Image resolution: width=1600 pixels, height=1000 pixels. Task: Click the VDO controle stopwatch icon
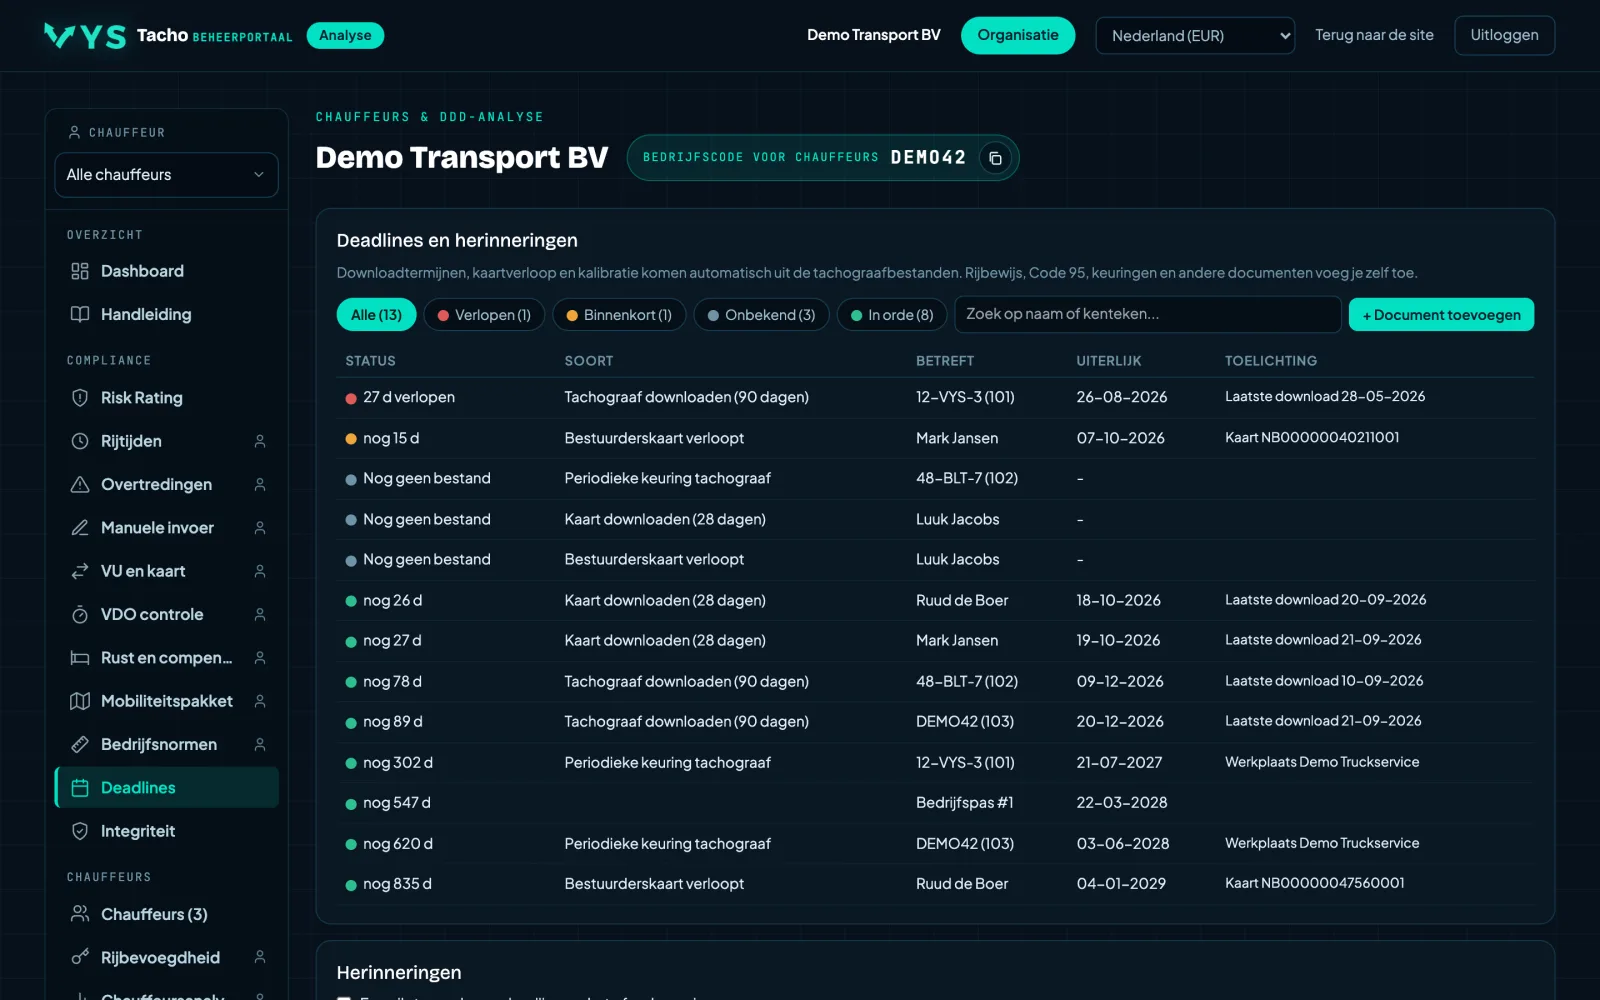(x=80, y=614)
